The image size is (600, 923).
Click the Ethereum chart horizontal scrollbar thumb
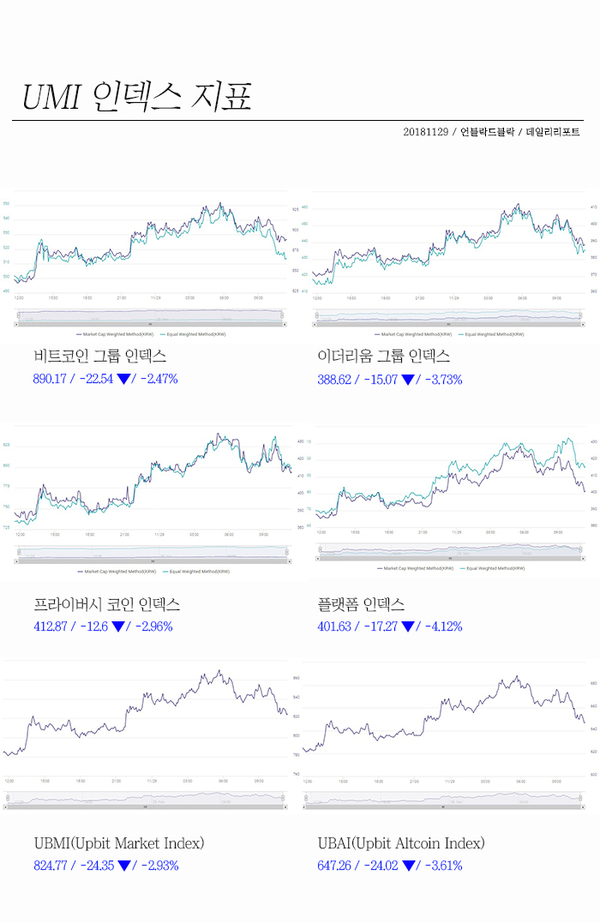point(449,324)
